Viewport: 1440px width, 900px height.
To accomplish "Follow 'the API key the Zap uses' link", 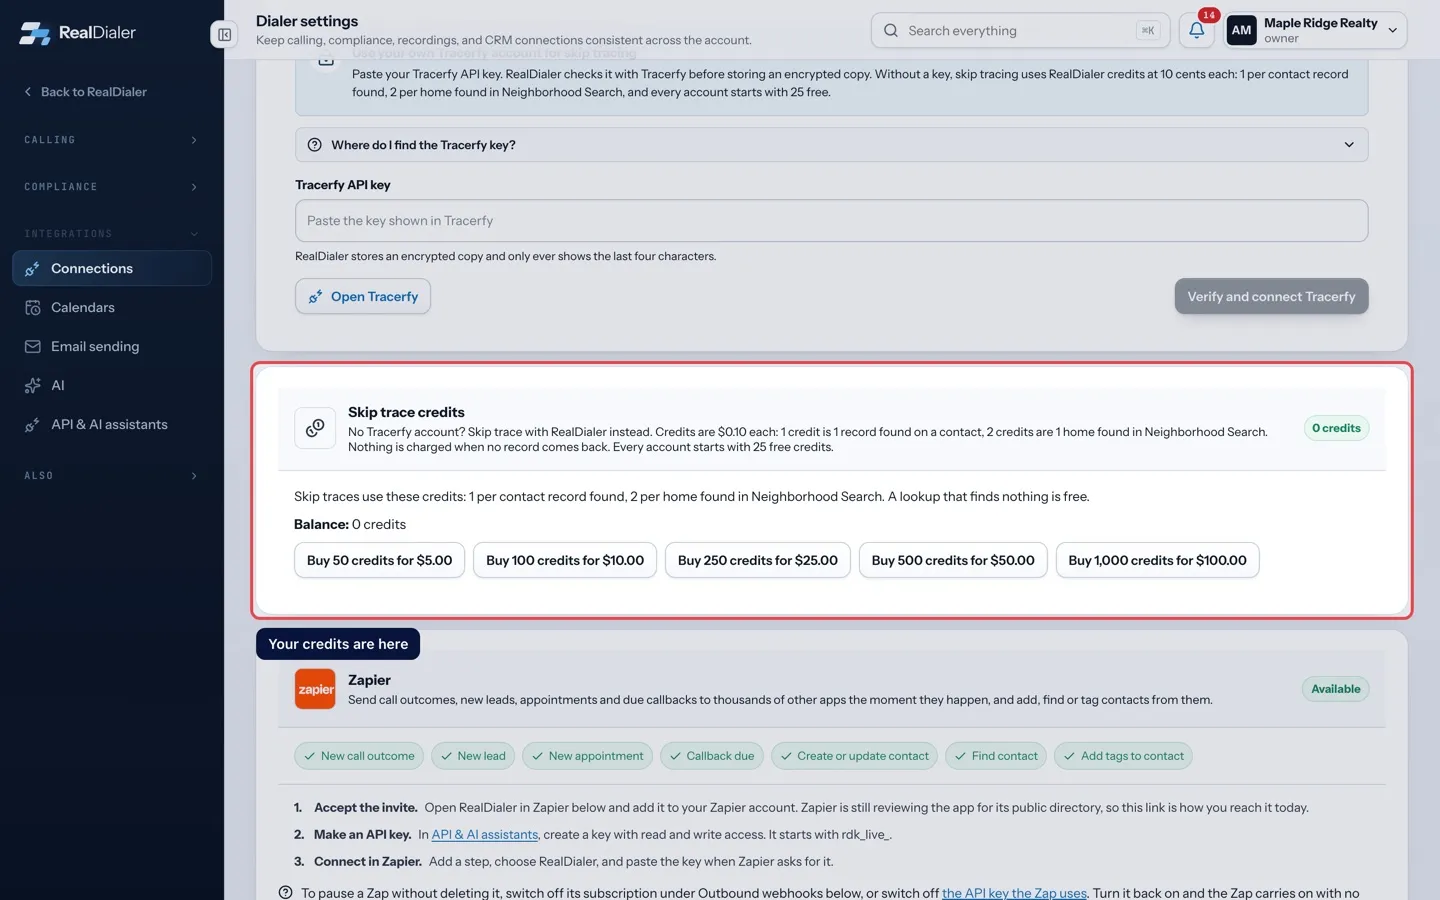I will click(1014, 893).
